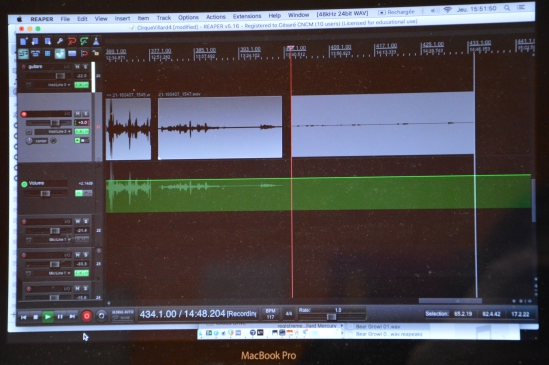Image resolution: width=549 pixels, height=365 pixels.
Task: Toggle record arm on guitare track
Action: 23,67
